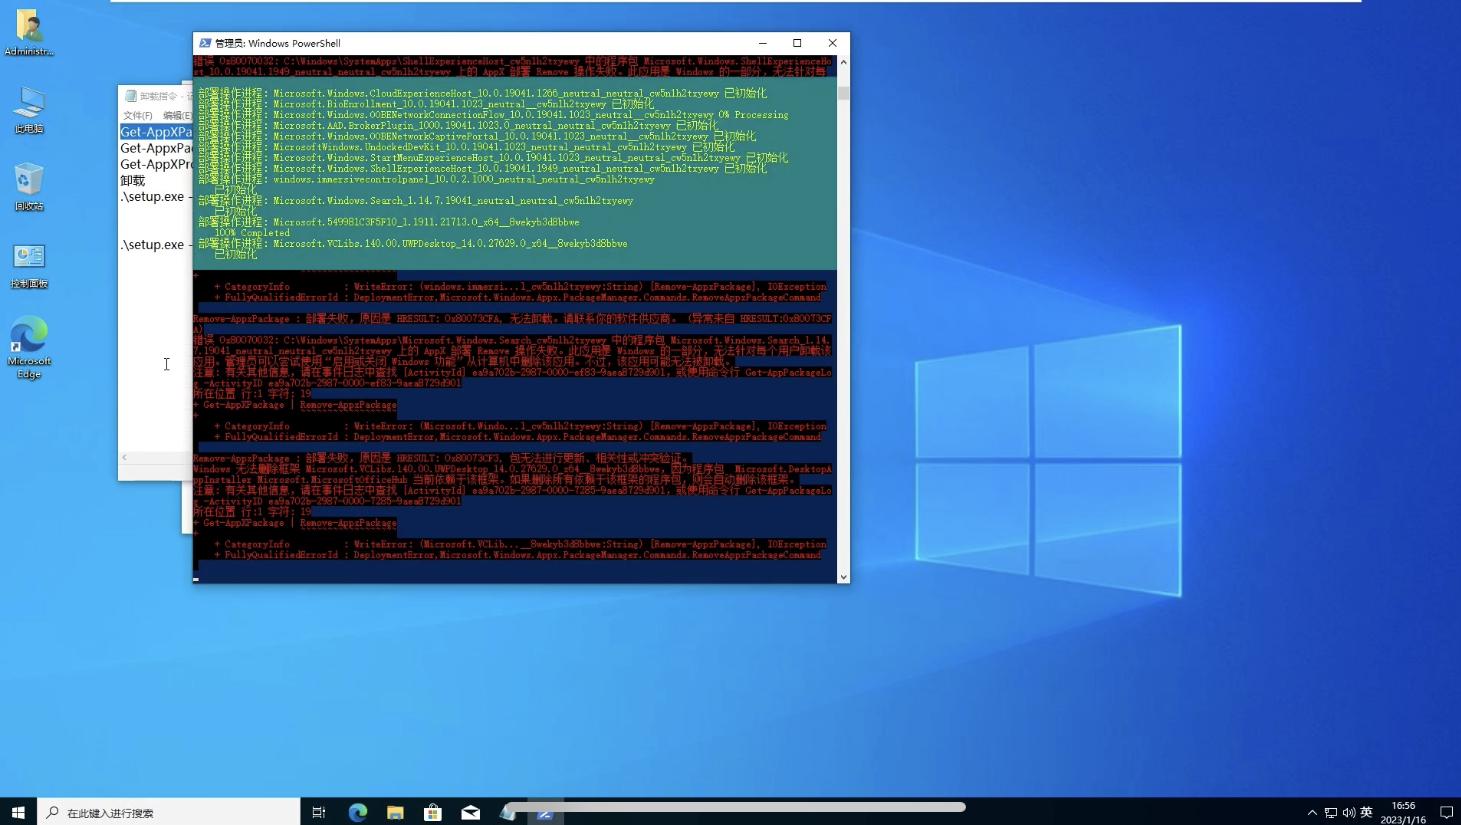Viewport: 1461px width, 825px height.
Task: Maximize the PowerShell window
Action: 797,43
